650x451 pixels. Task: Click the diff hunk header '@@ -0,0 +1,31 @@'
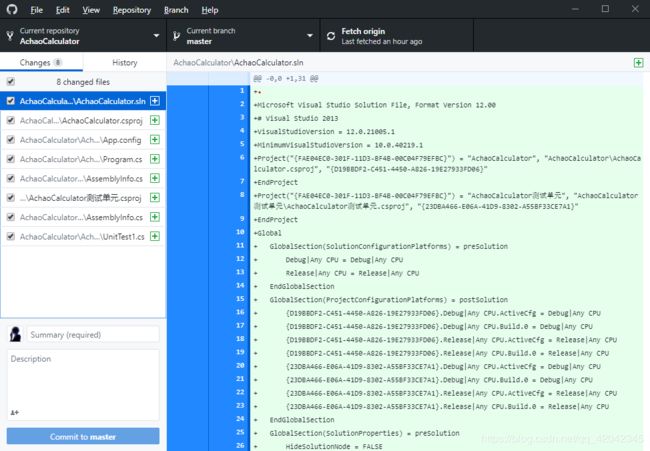pos(286,78)
